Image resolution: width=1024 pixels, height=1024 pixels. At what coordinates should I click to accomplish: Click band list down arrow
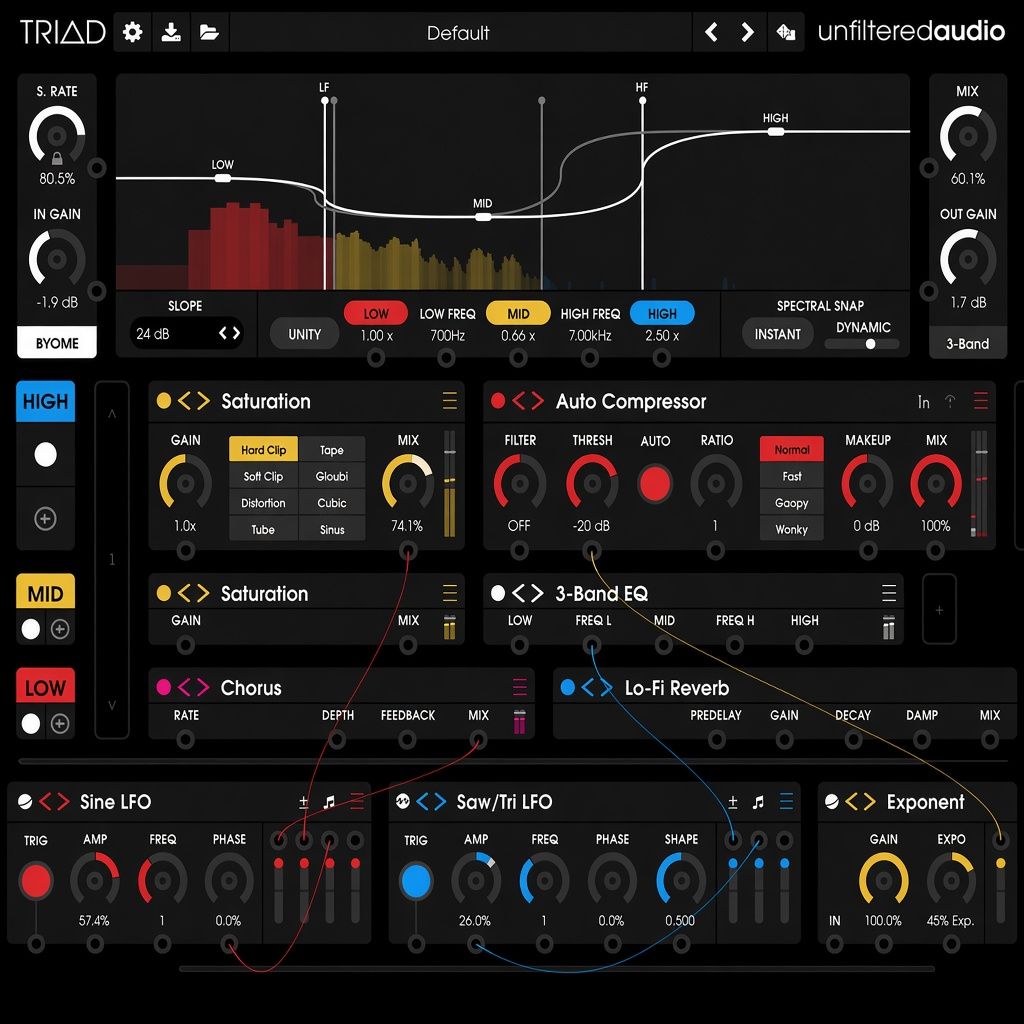(x=112, y=705)
